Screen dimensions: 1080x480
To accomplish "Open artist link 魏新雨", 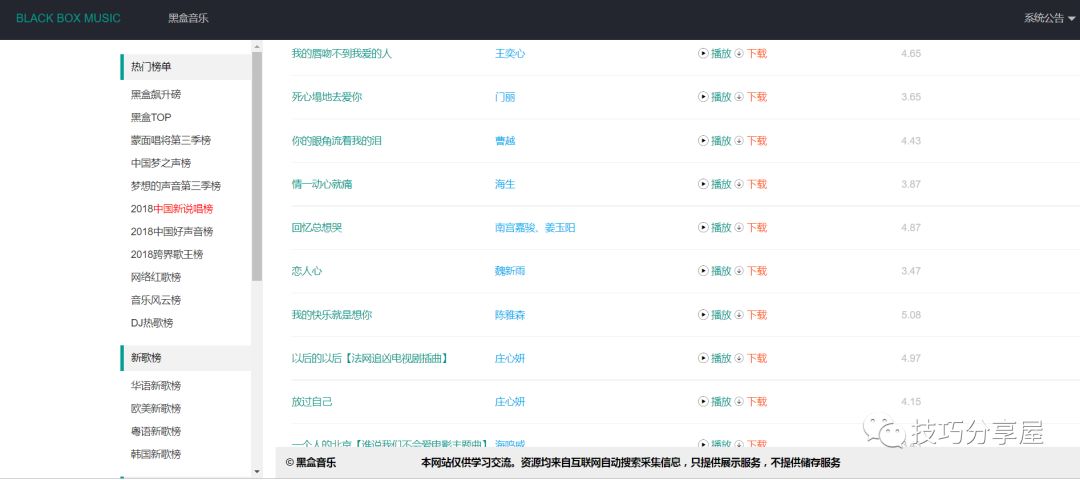I will pyautogui.click(x=510, y=271).
